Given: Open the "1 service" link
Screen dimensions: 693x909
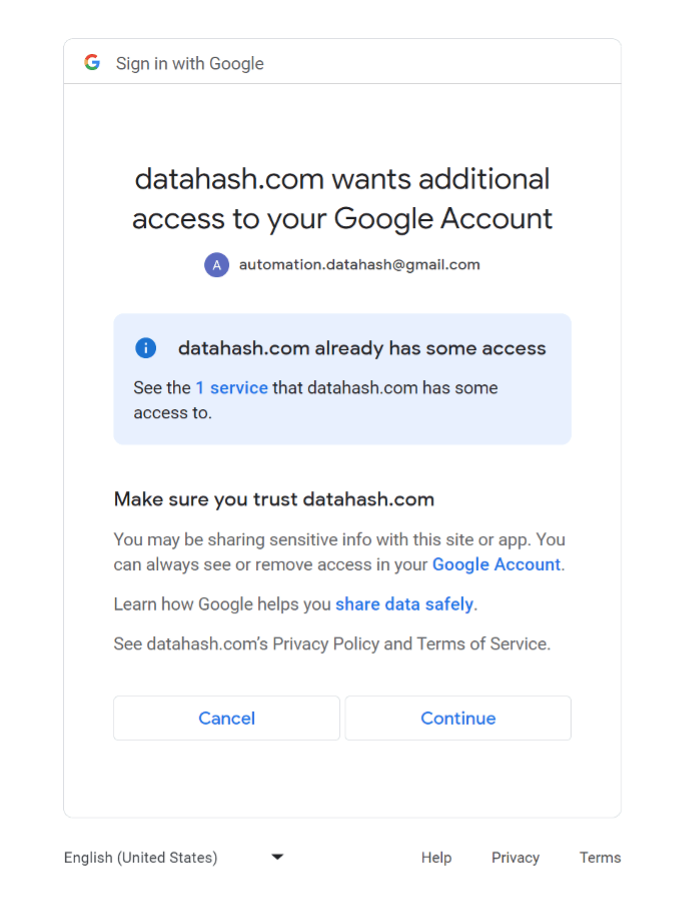Looking at the screenshot, I should click(x=232, y=387).
